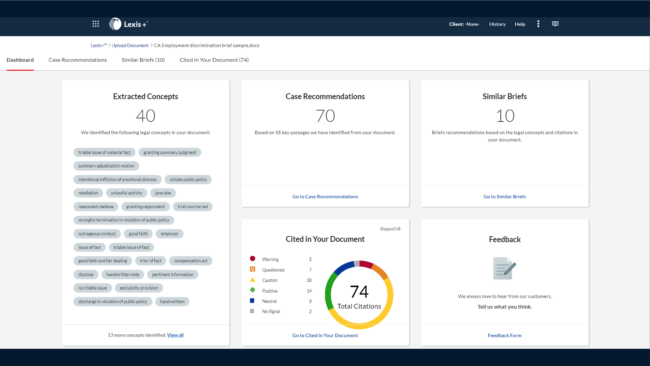Follow Go to Cited in Your Document link
Viewport: 650px width, 366px height.
(x=325, y=335)
